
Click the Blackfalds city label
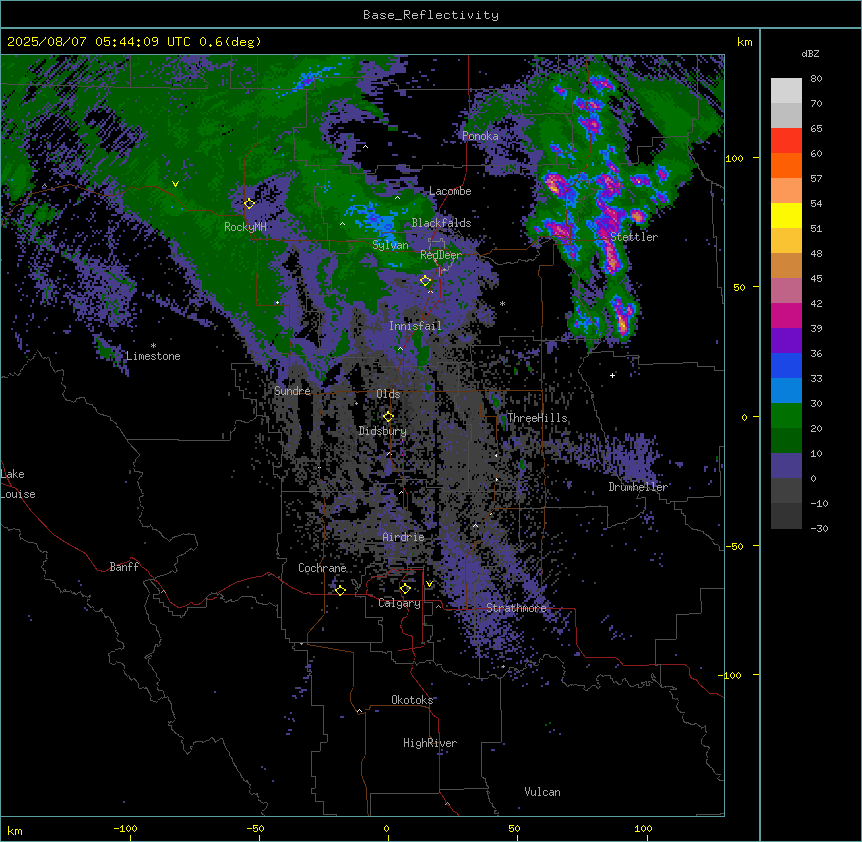pos(441,223)
